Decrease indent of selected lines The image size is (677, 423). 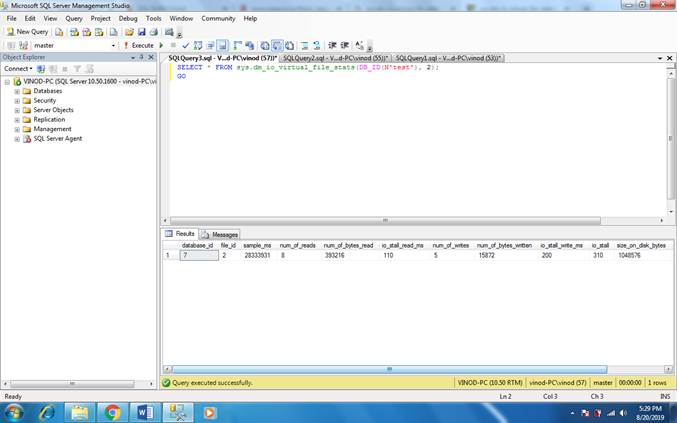coord(332,45)
